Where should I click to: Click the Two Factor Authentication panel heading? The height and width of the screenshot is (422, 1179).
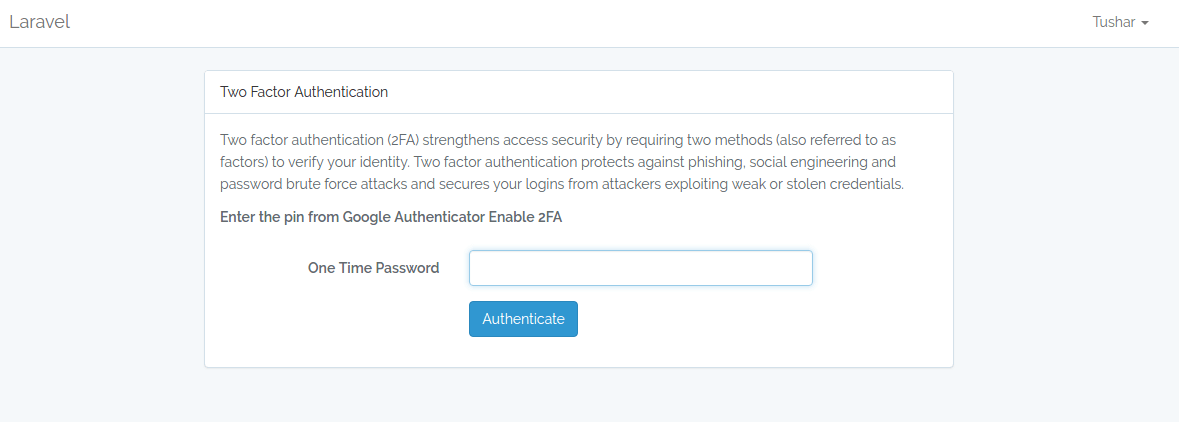point(304,92)
